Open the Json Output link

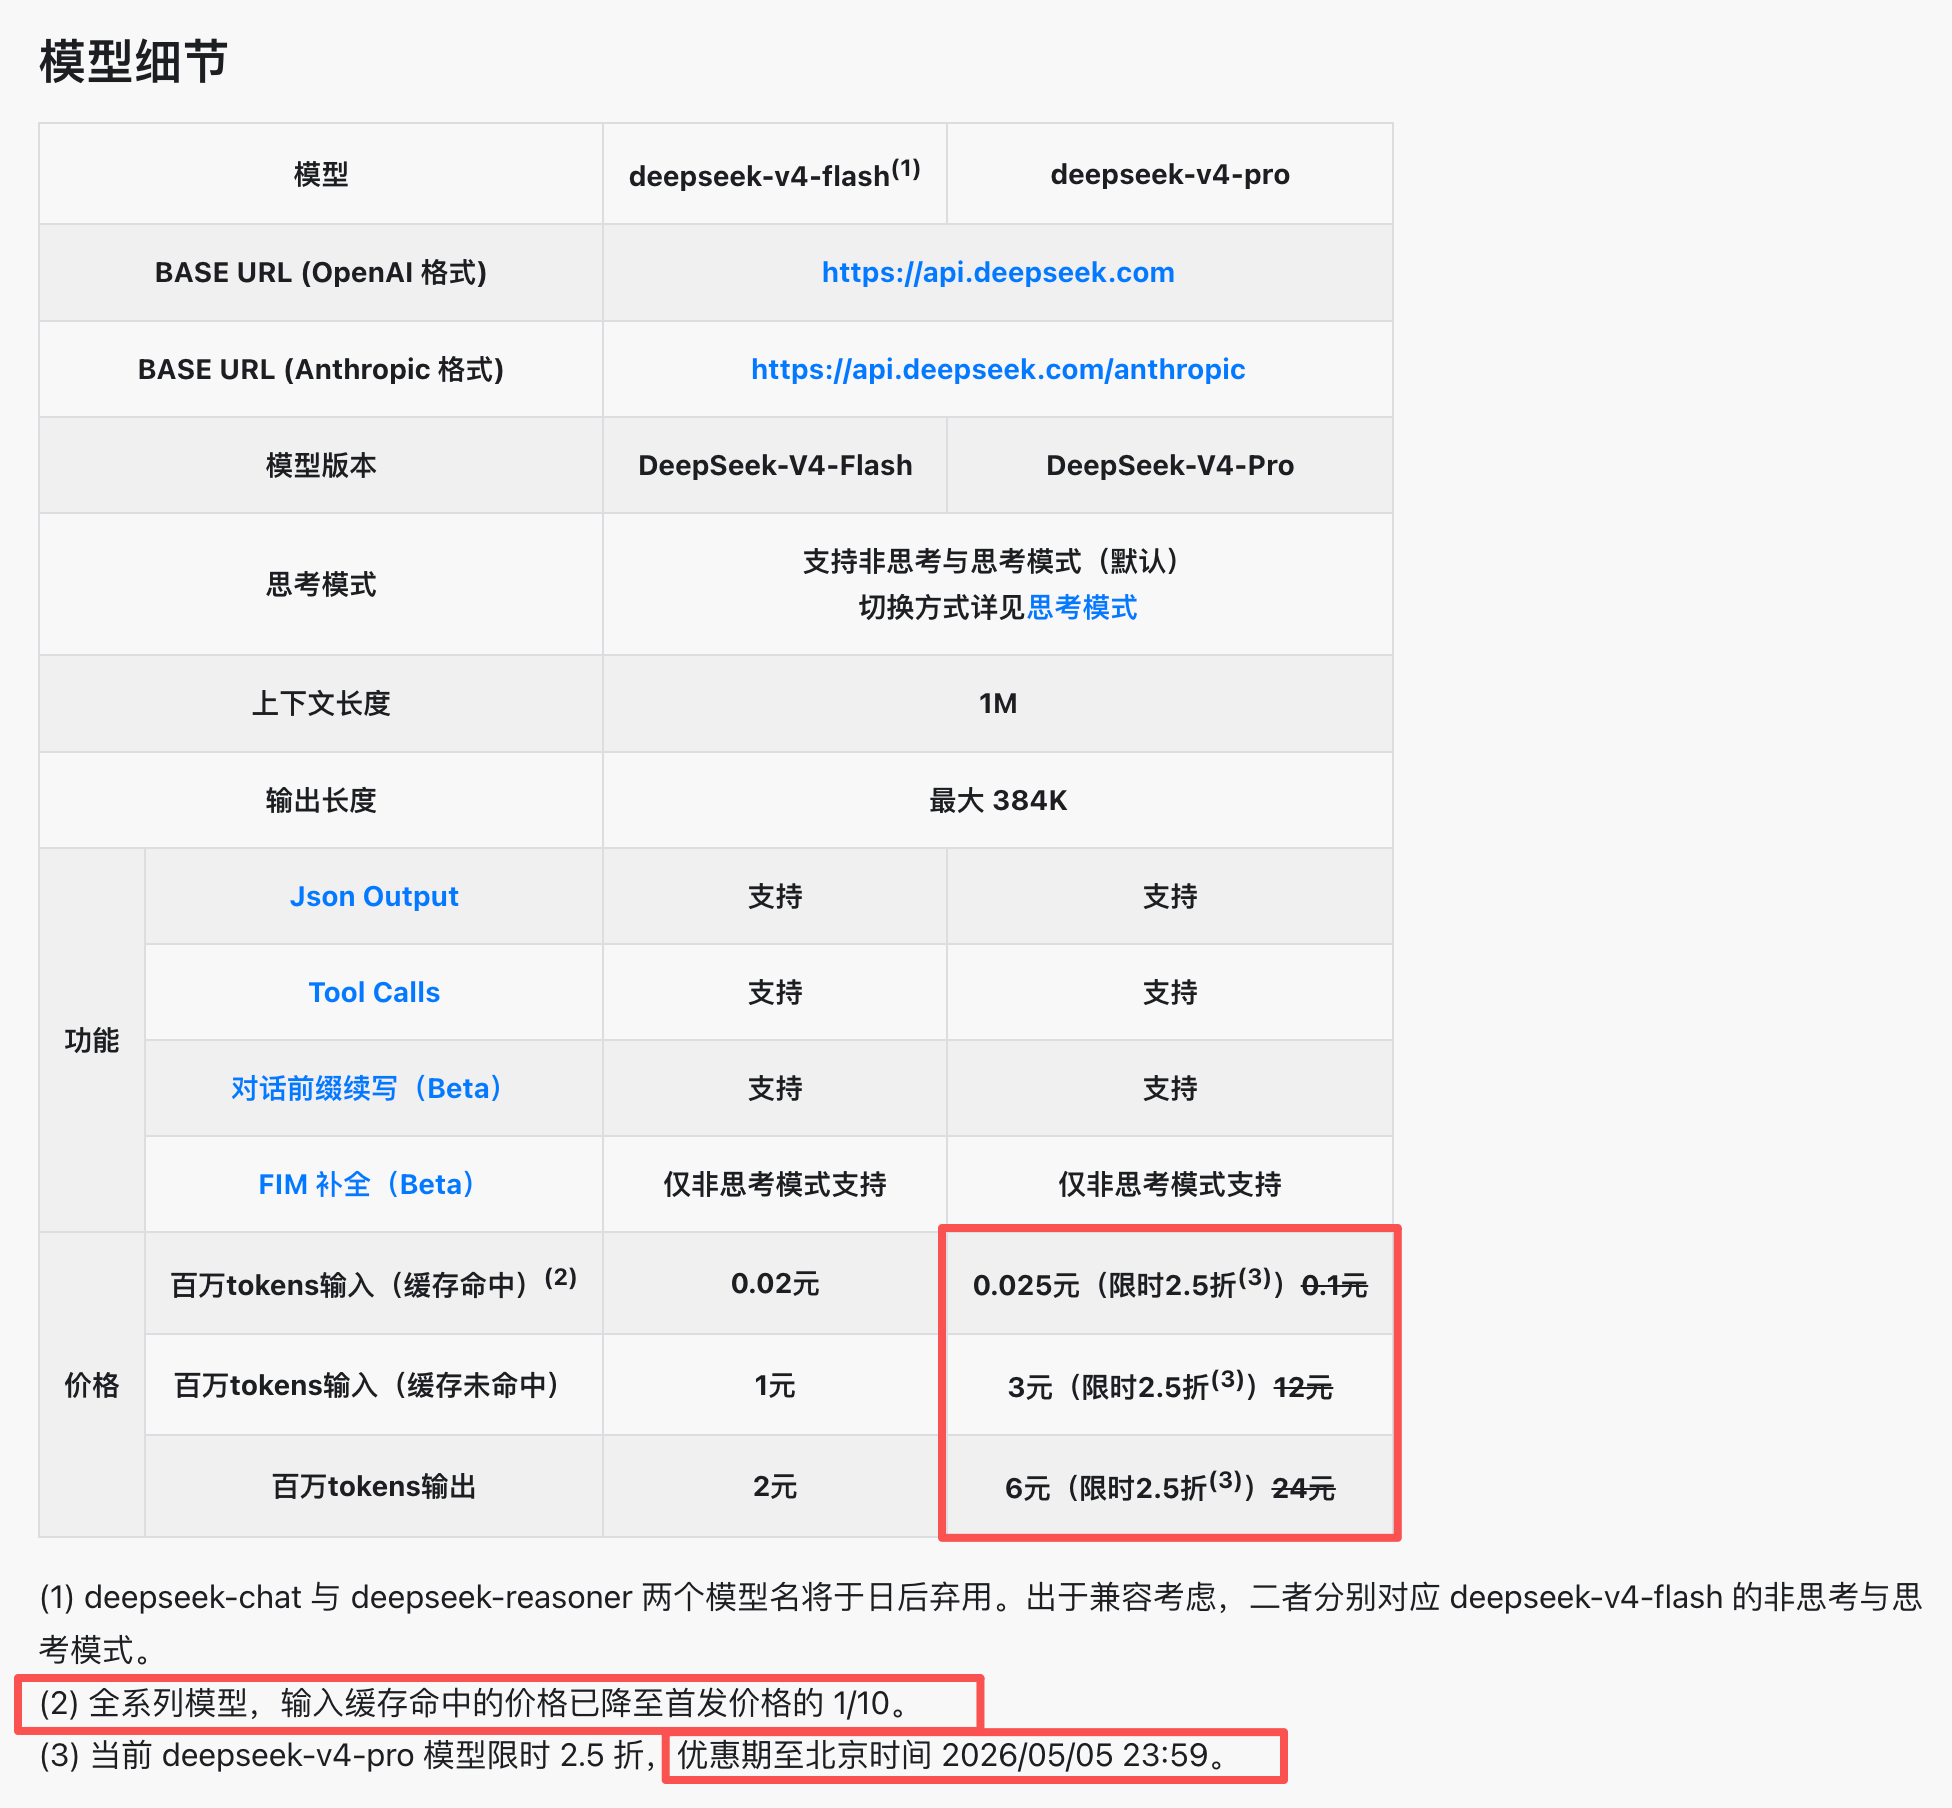374,896
